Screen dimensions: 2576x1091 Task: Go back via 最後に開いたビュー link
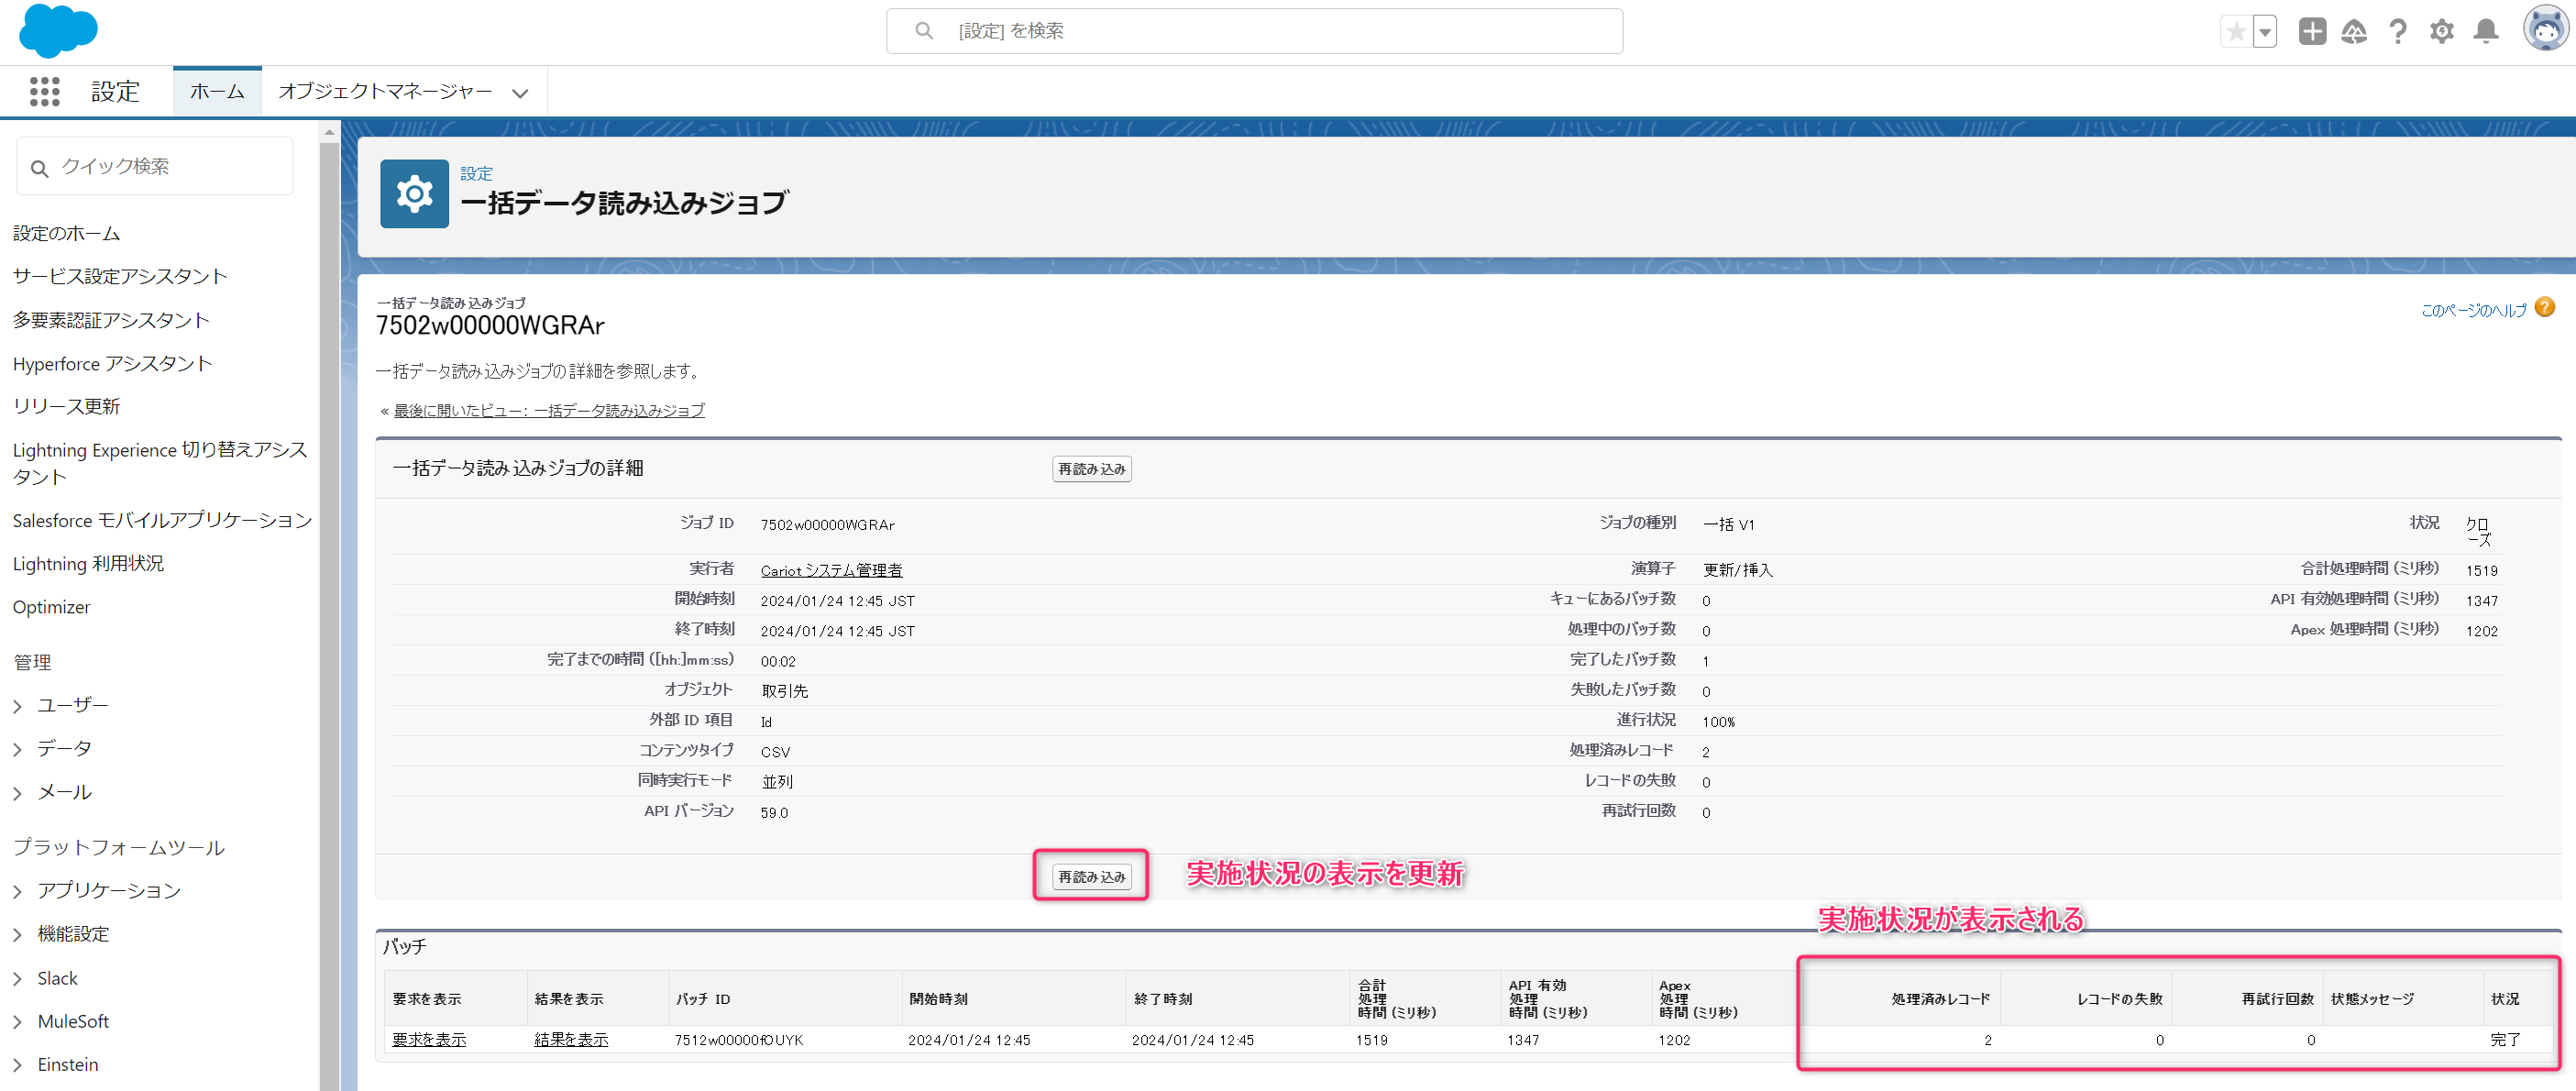coord(549,410)
